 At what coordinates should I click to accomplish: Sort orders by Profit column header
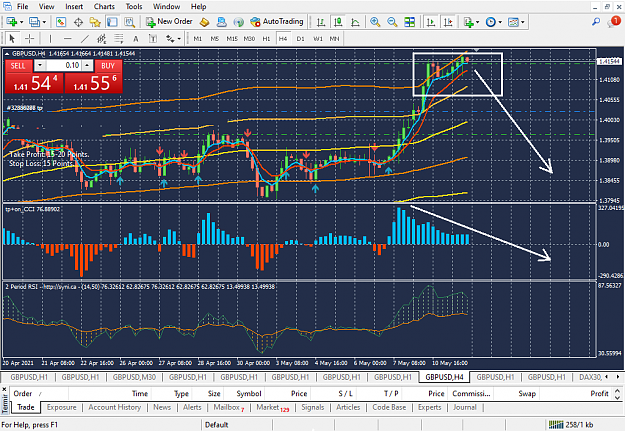[599, 394]
